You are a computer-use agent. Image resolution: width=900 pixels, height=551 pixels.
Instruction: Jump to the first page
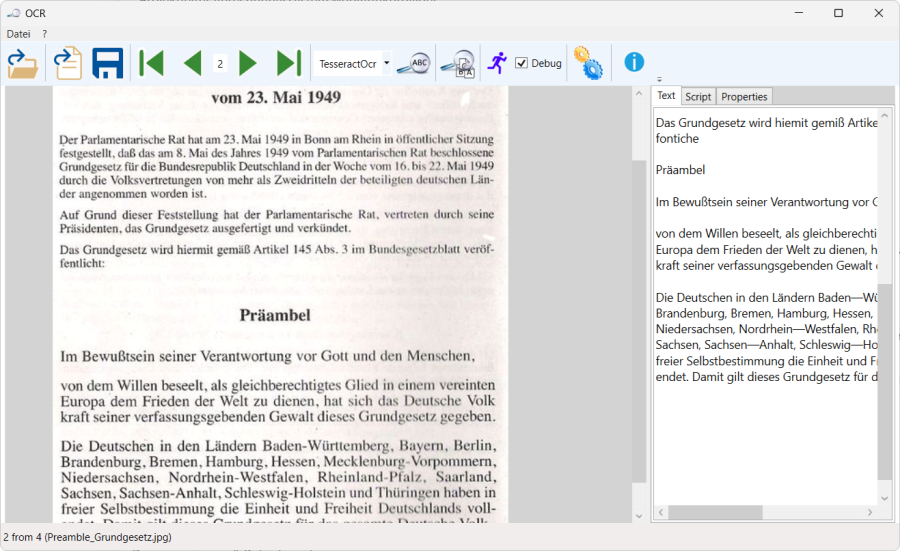point(151,63)
